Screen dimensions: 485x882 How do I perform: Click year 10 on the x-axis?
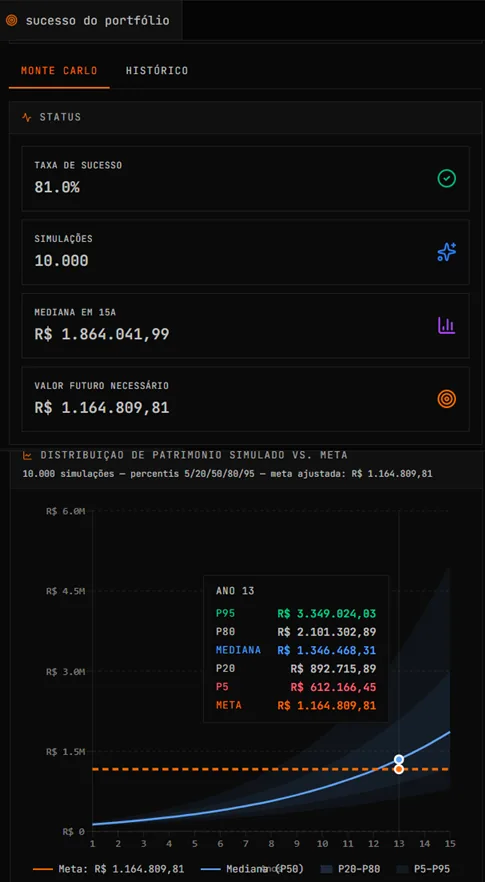pyautogui.click(x=322, y=844)
